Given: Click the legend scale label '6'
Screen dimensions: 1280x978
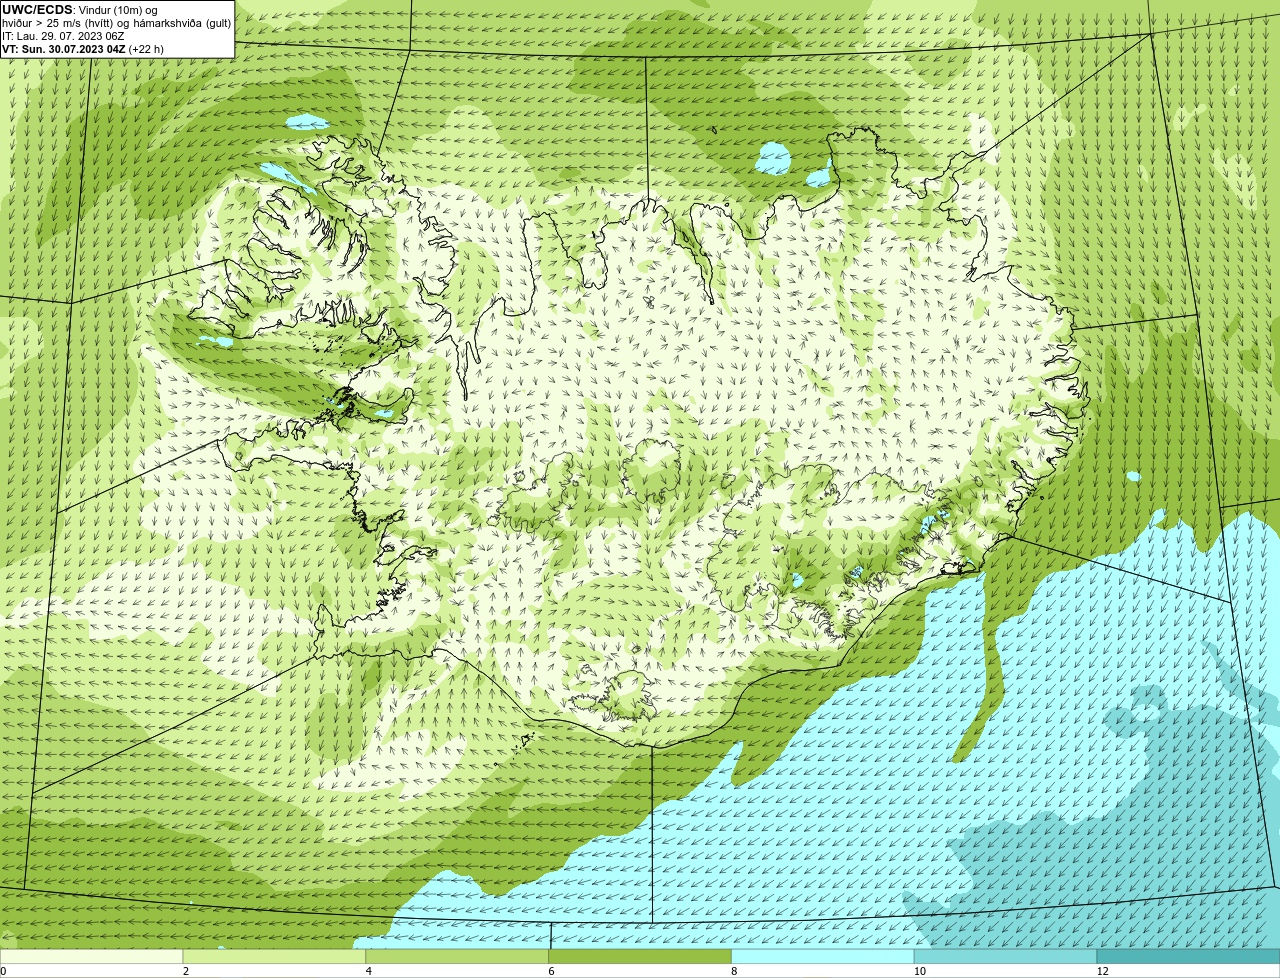Looking at the screenshot, I should click(552, 971).
